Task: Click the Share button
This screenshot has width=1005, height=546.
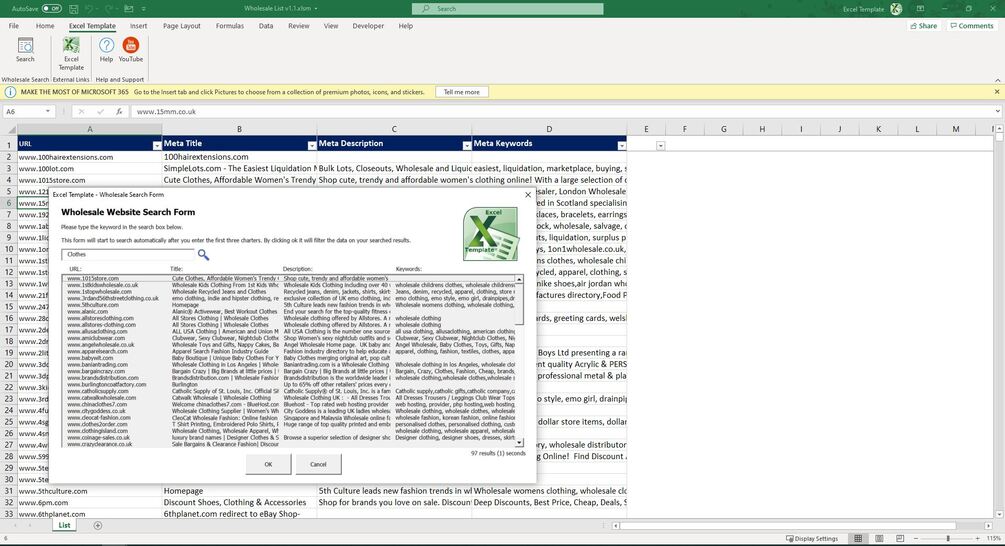Action: (924, 26)
